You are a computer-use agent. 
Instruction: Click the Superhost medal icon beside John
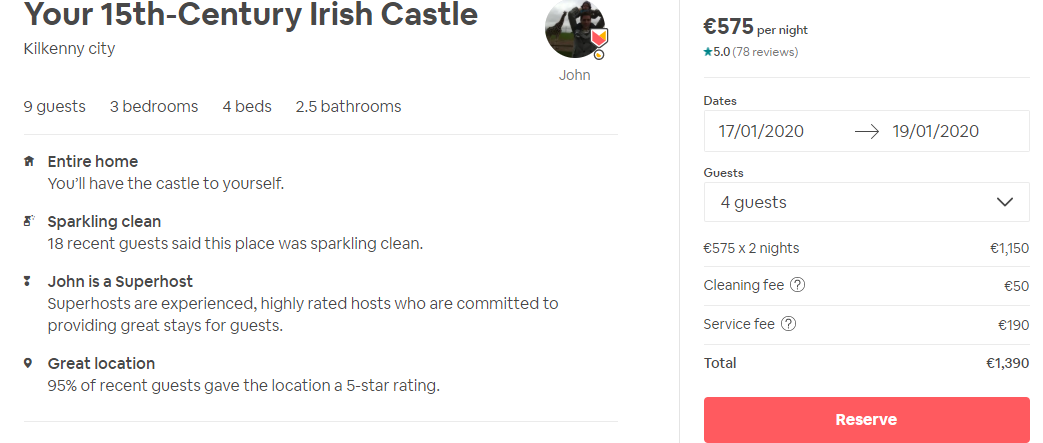28,282
